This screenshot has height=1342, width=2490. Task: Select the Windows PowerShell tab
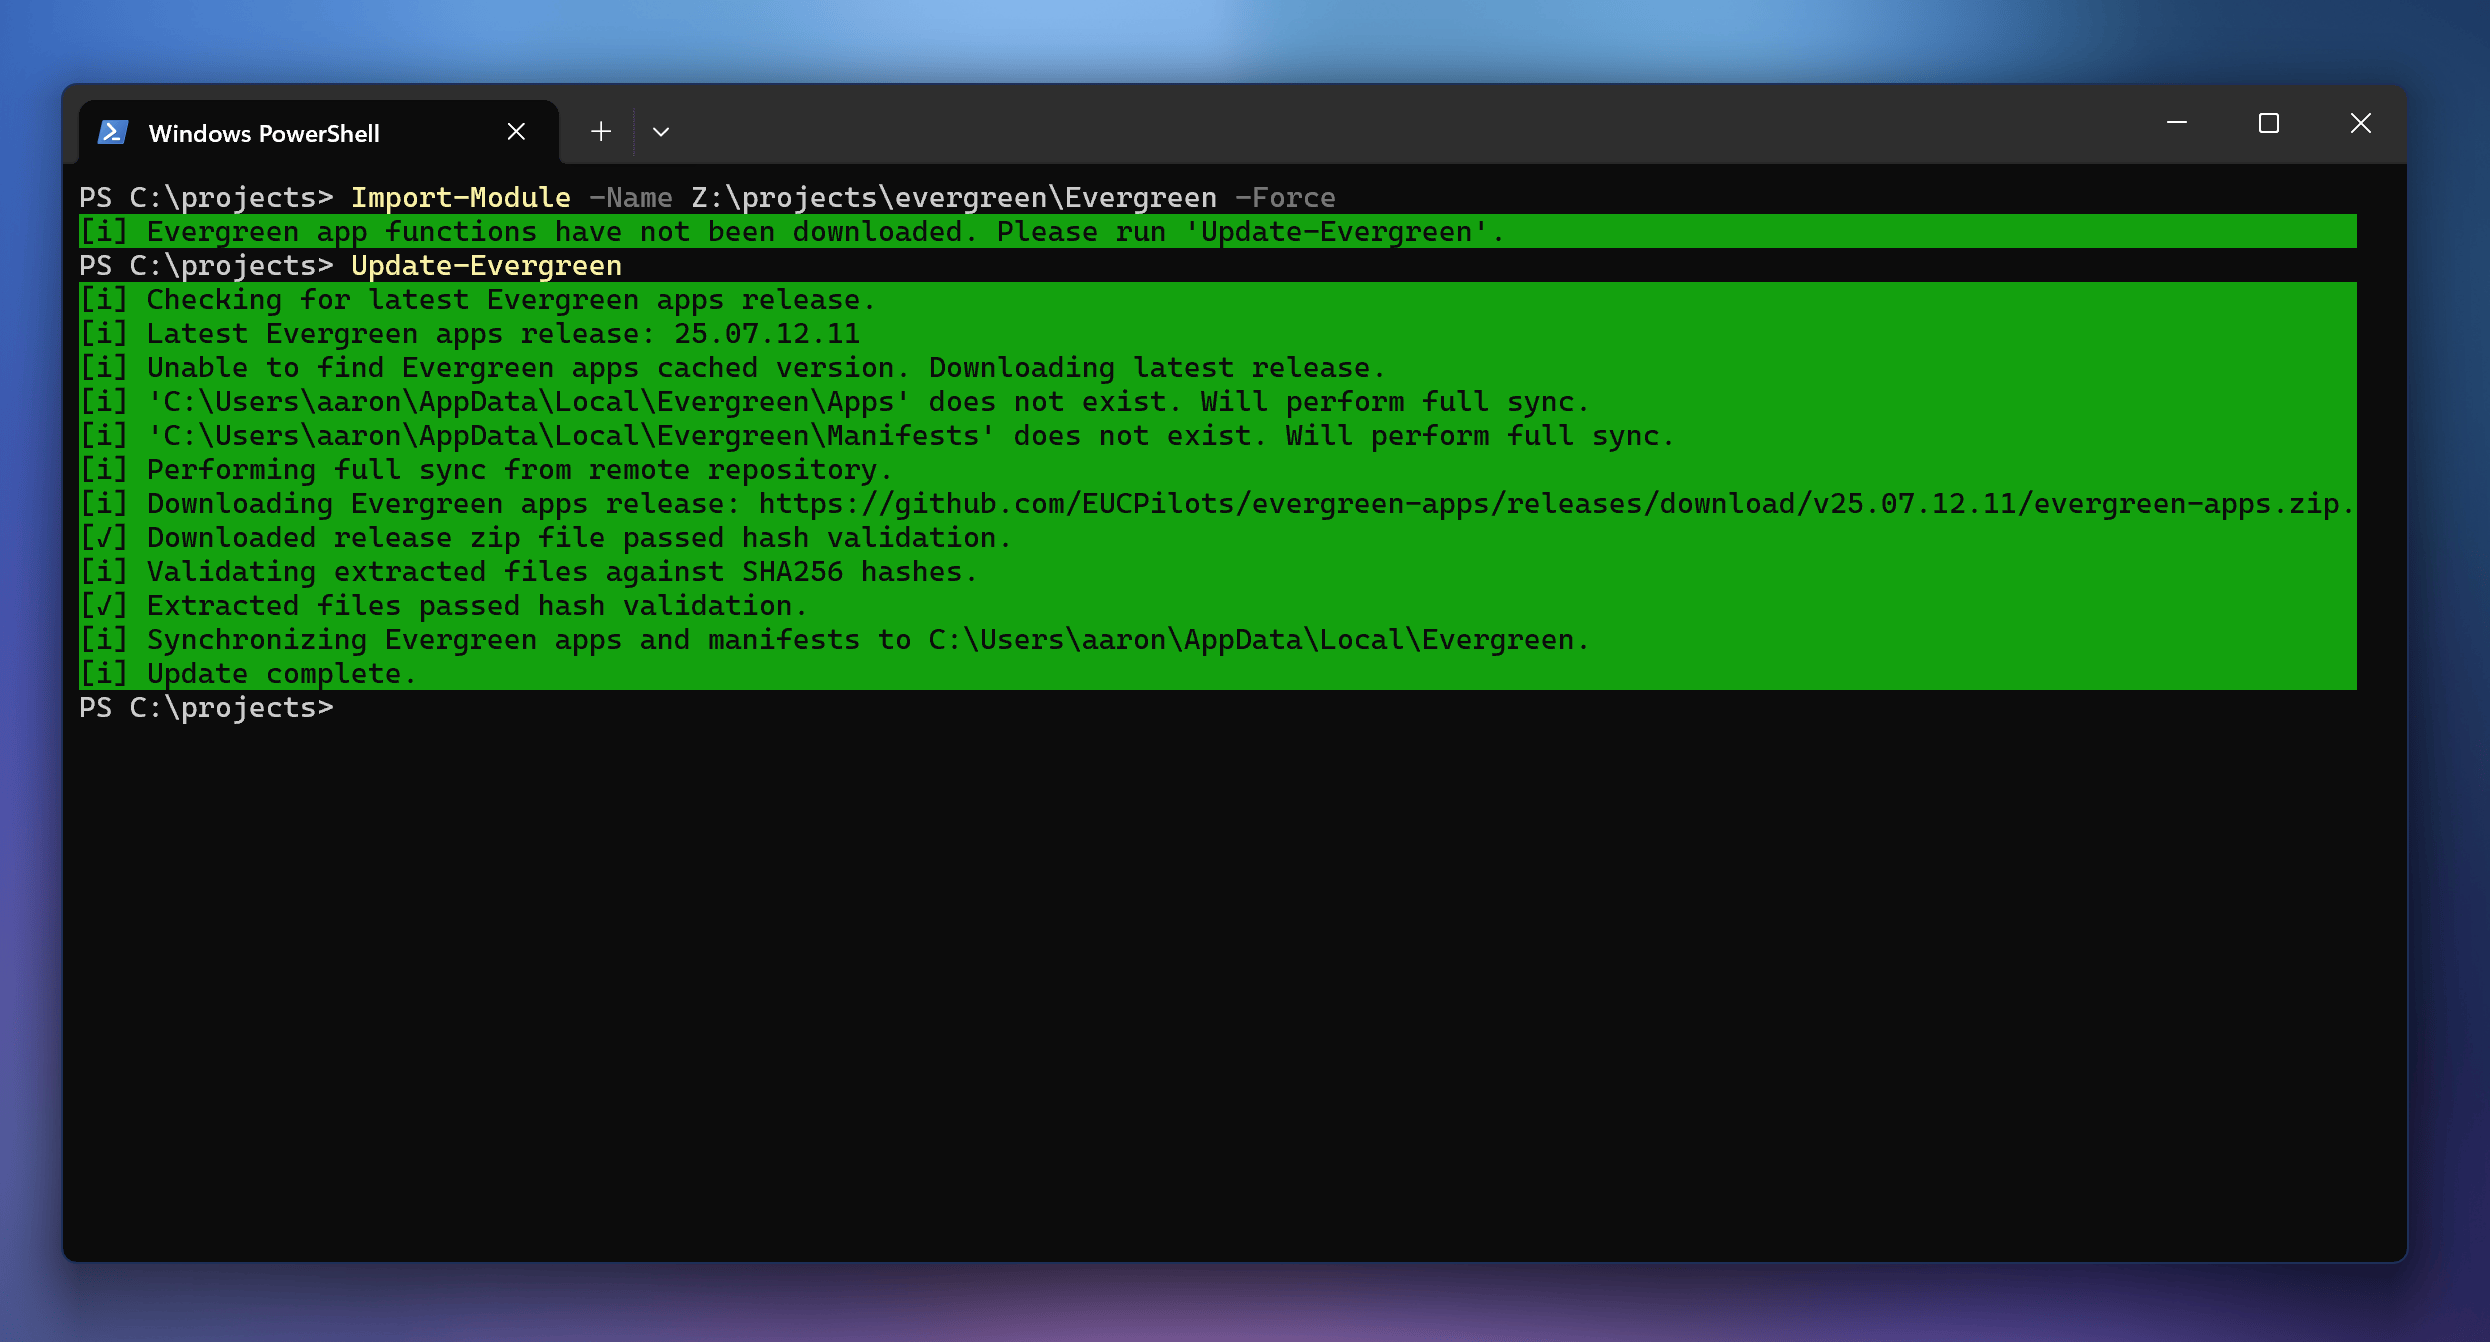pos(318,132)
